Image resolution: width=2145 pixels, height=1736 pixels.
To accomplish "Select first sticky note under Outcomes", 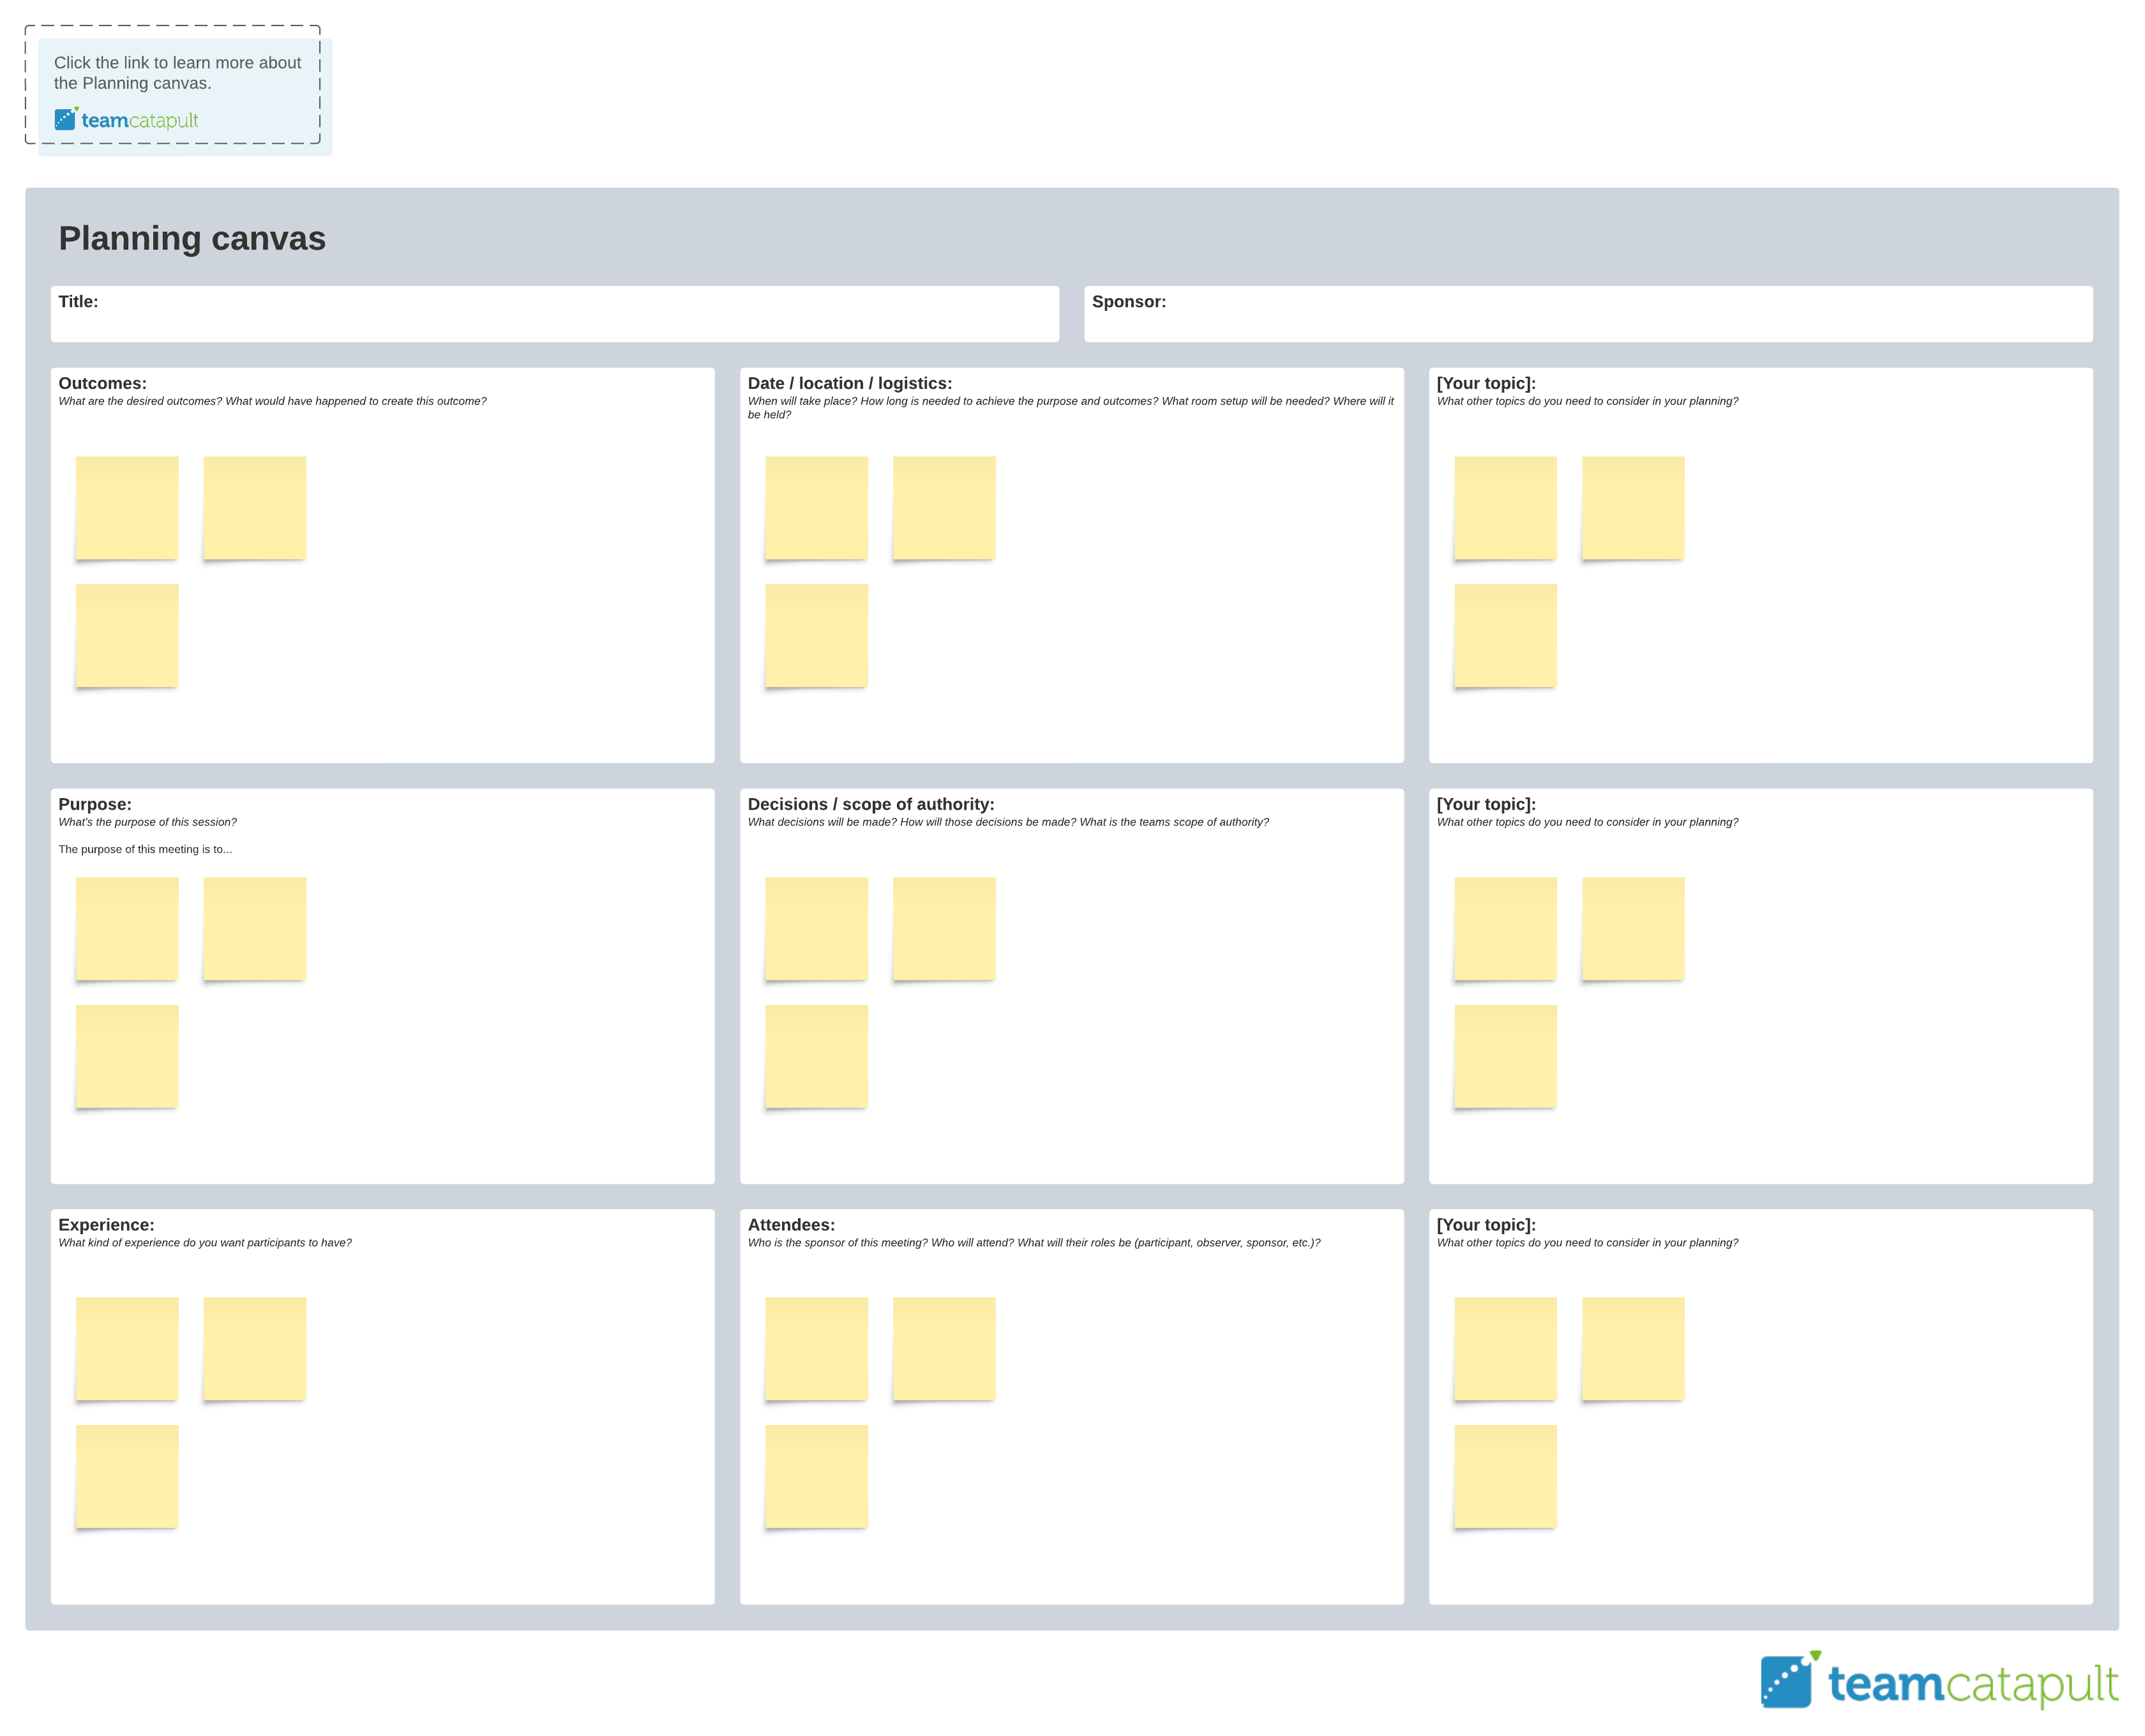I will point(127,508).
